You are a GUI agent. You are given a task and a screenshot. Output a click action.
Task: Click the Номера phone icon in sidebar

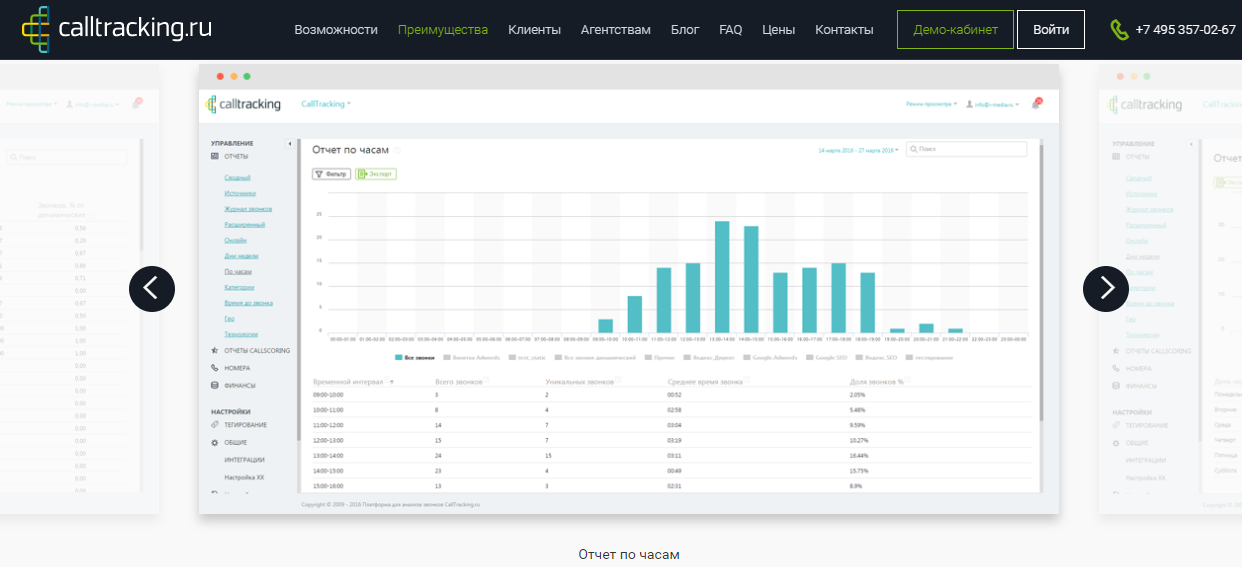[x=215, y=368]
